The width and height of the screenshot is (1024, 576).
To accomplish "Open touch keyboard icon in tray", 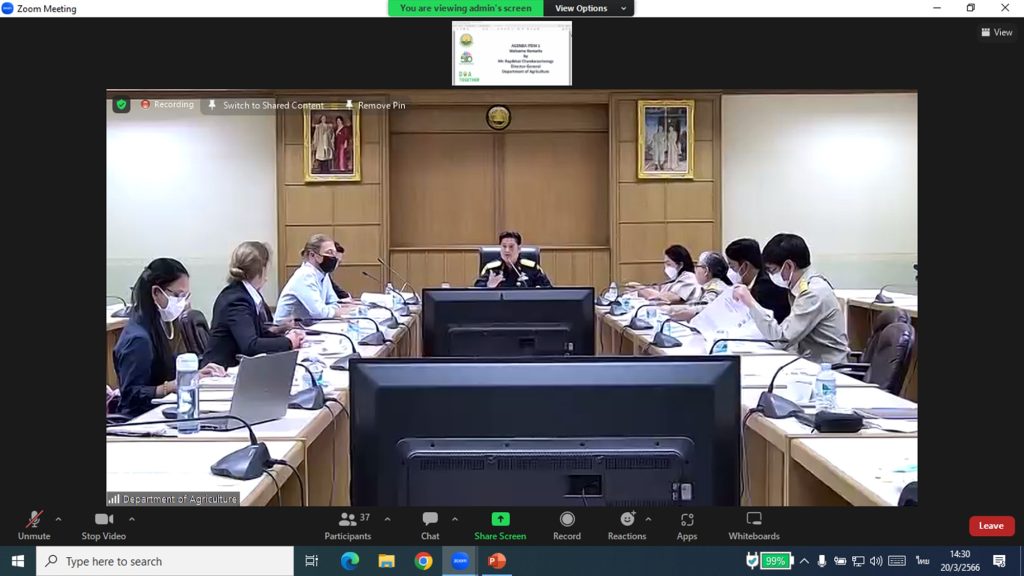I will click(x=897, y=561).
